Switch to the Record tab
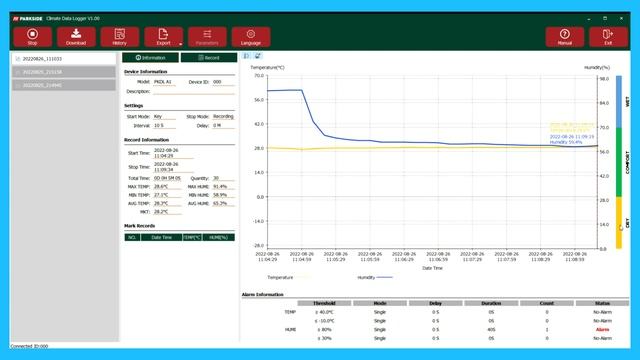 pyautogui.click(x=209, y=58)
